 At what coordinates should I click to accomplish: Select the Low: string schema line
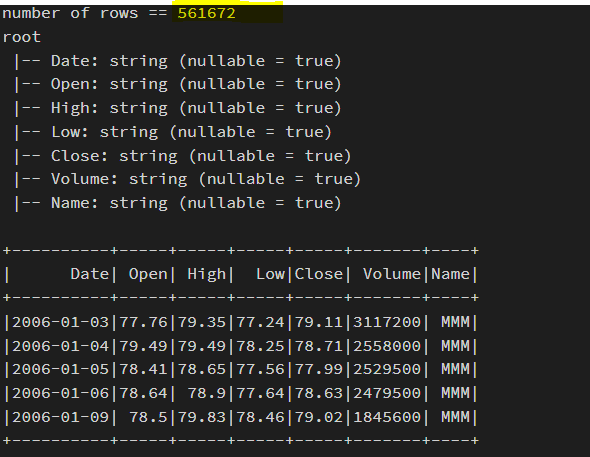tap(173, 132)
